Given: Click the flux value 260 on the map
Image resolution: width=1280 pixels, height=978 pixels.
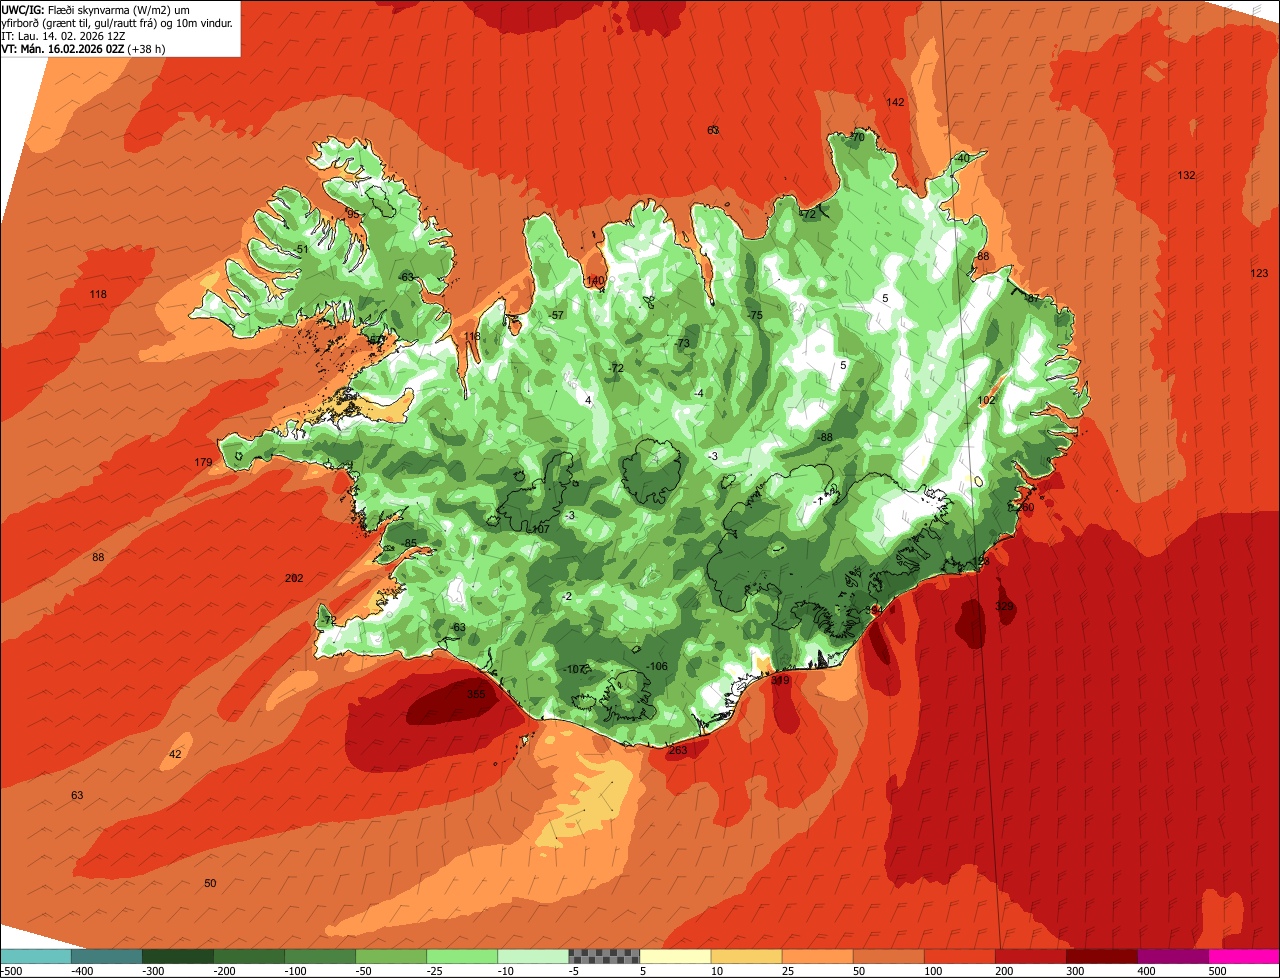Looking at the screenshot, I should (x=1024, y=507).
